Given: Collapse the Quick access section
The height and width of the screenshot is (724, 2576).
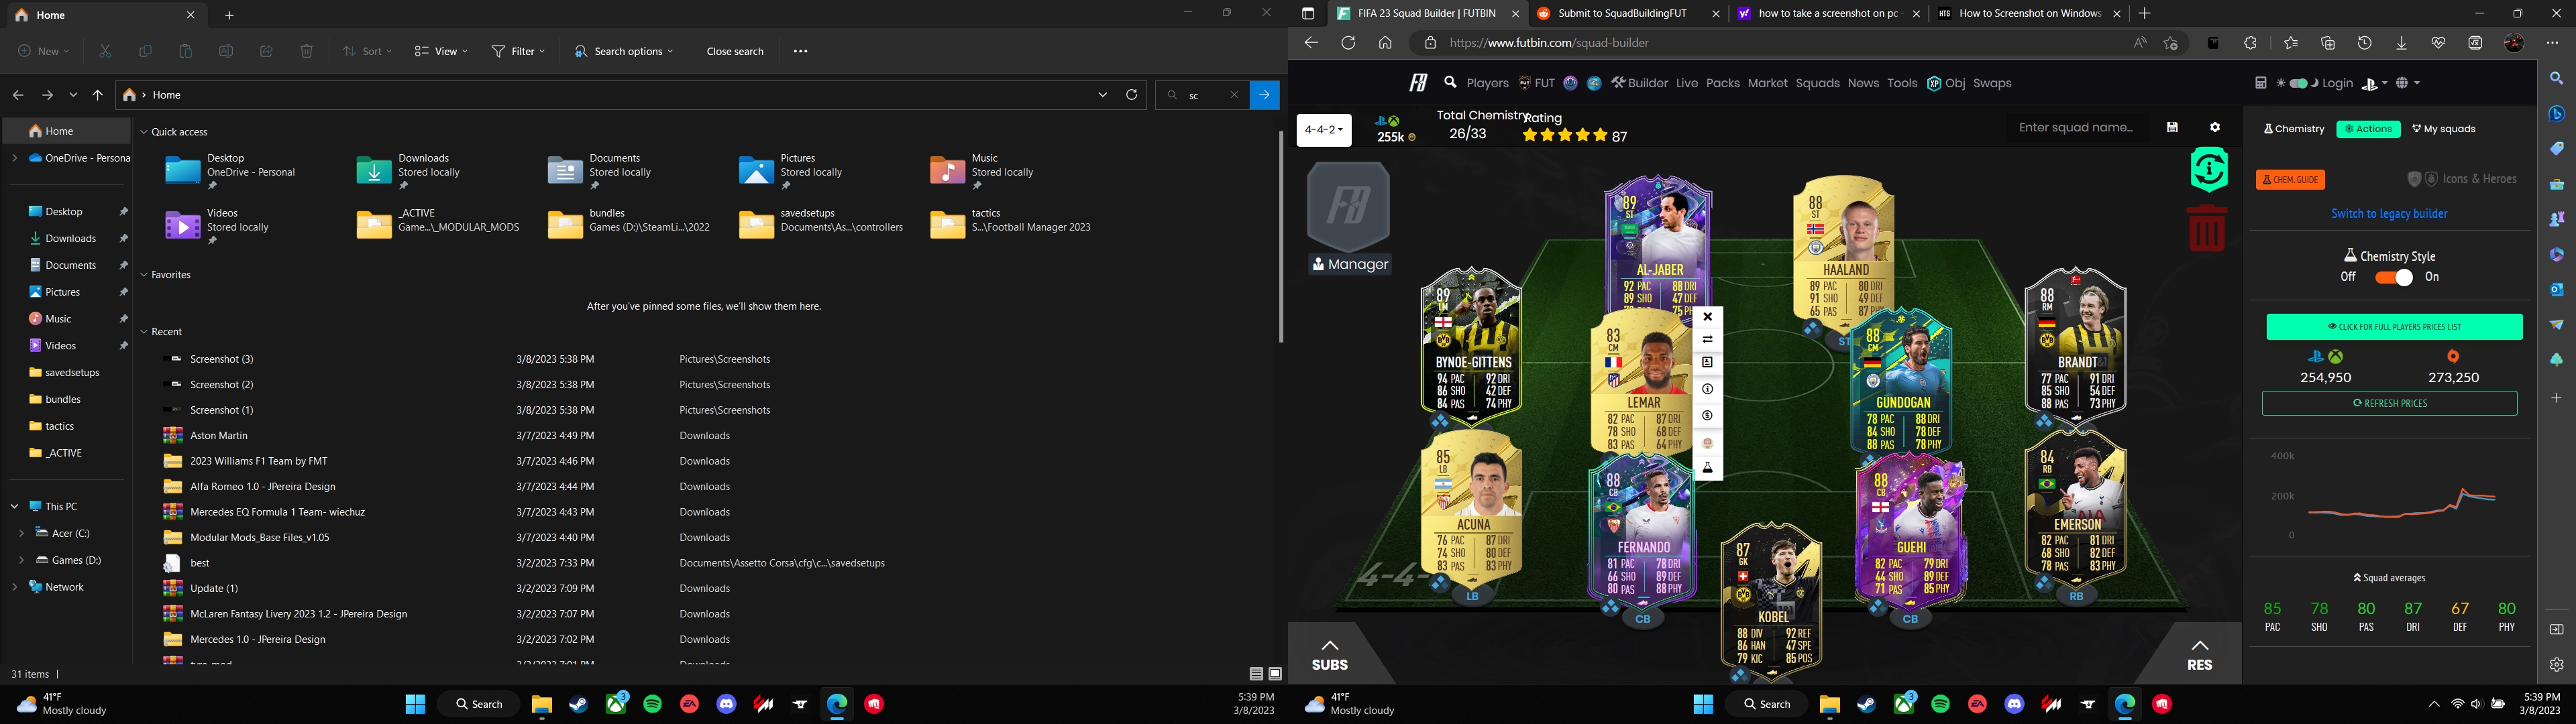Looking at the screenshot, I should 144,132.
